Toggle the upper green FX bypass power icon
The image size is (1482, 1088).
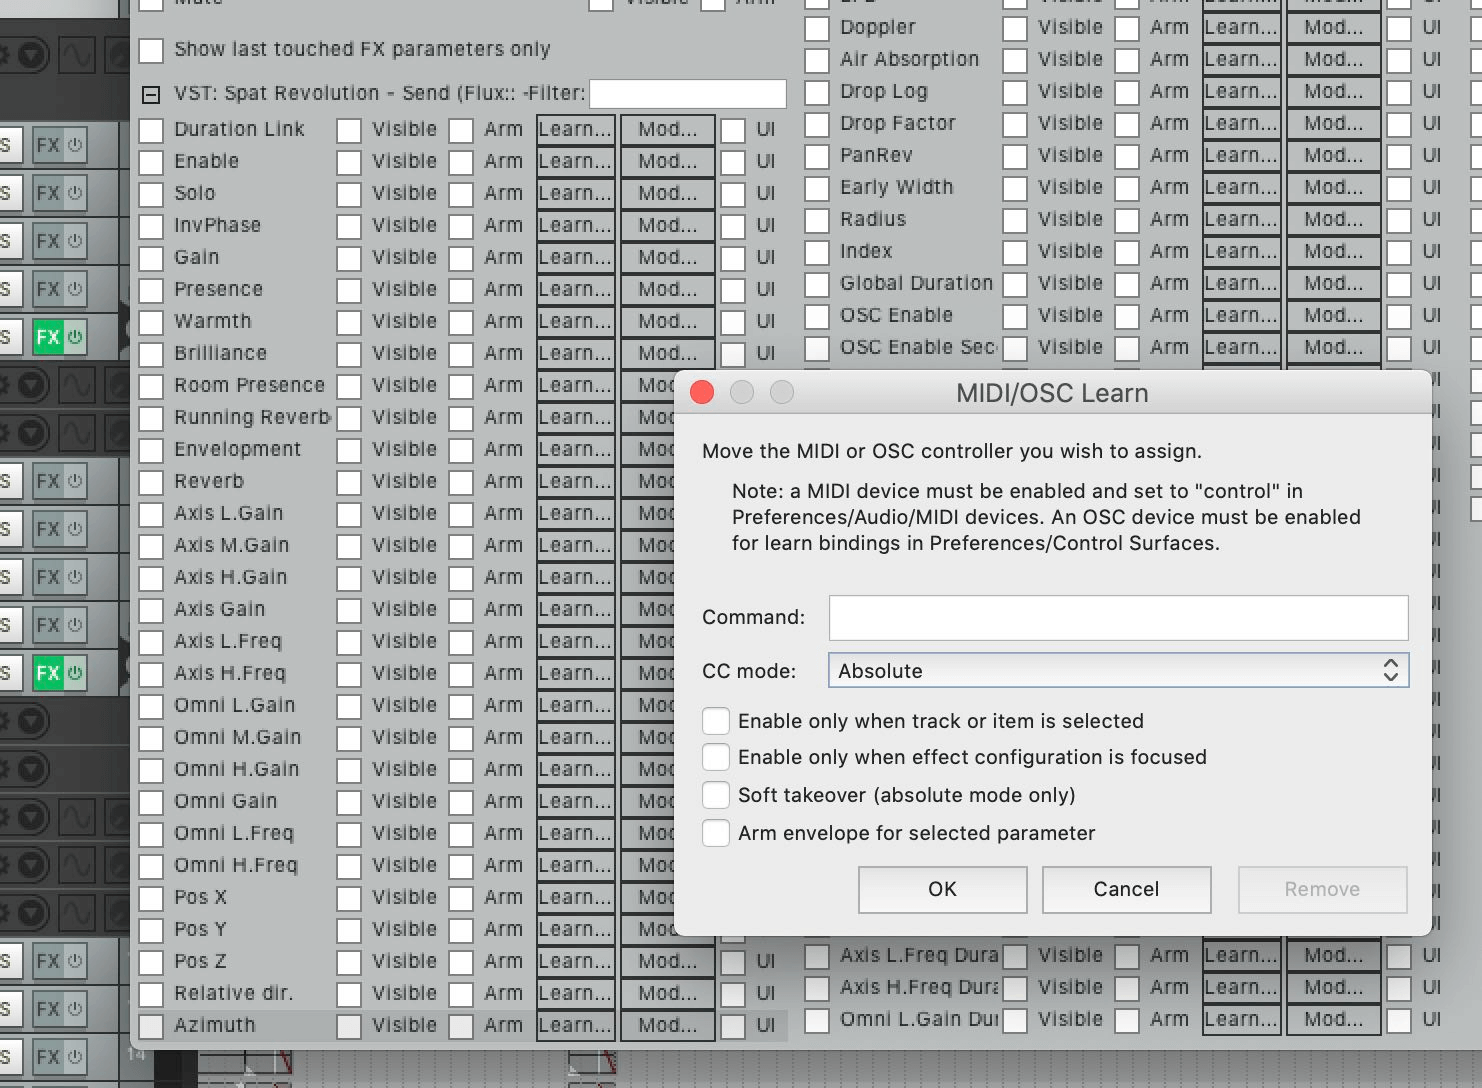[x=75, y=337]
